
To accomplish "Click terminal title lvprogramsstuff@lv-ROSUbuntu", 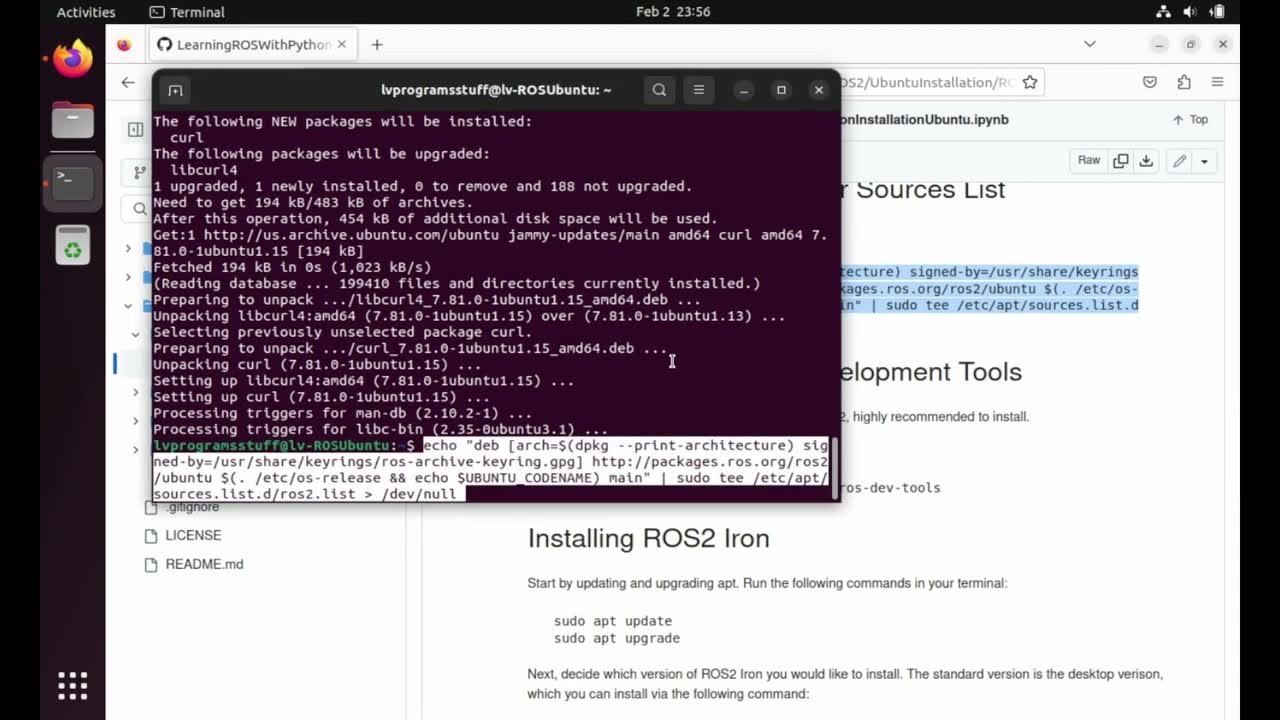I will point(496,90).
